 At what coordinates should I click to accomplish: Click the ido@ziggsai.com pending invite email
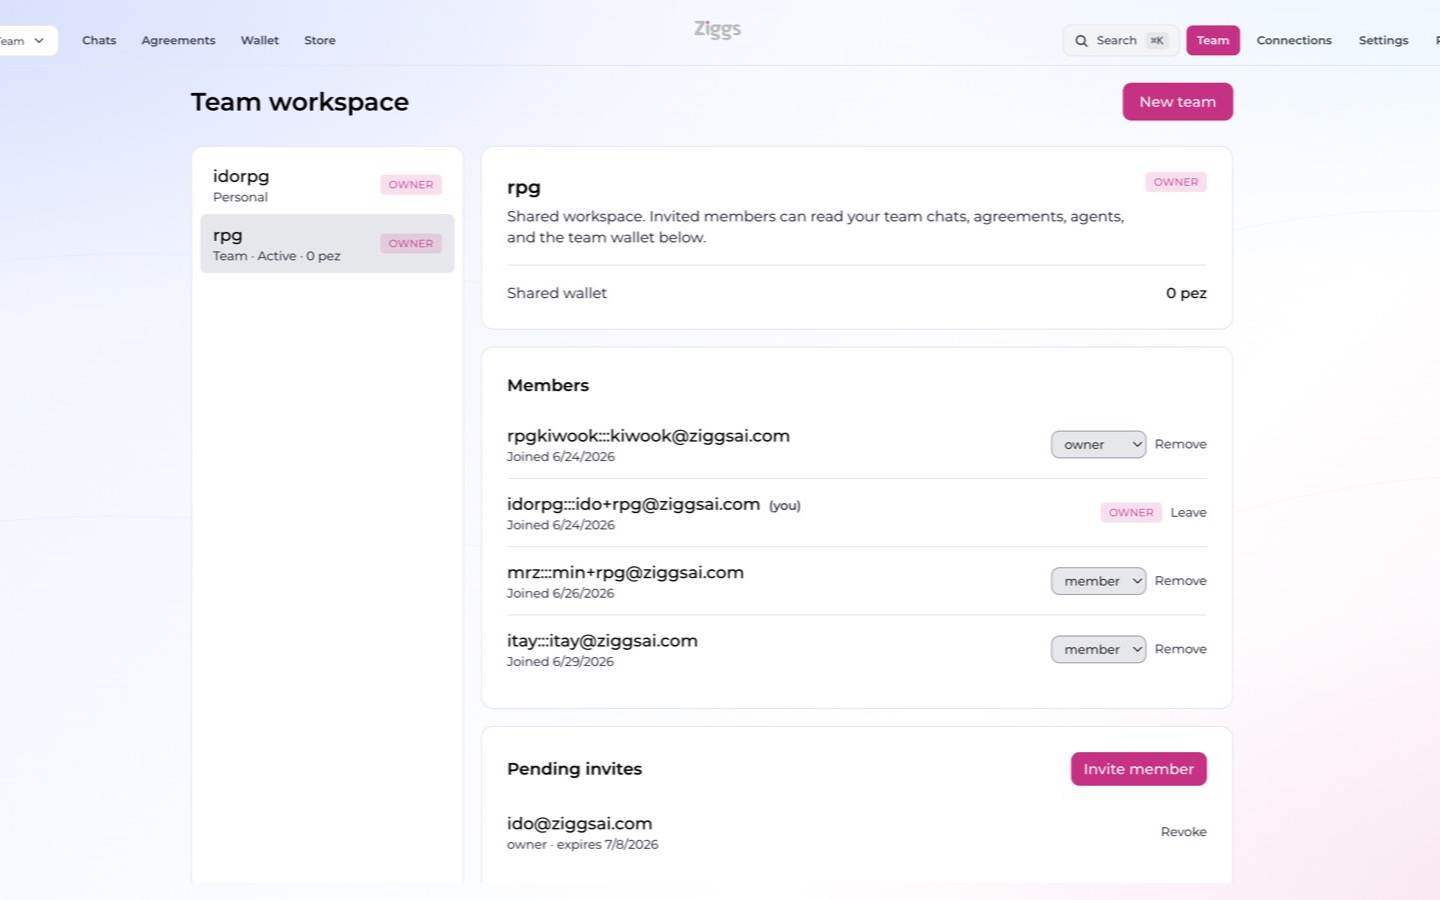pyautogui.click(x=579, y=824)
